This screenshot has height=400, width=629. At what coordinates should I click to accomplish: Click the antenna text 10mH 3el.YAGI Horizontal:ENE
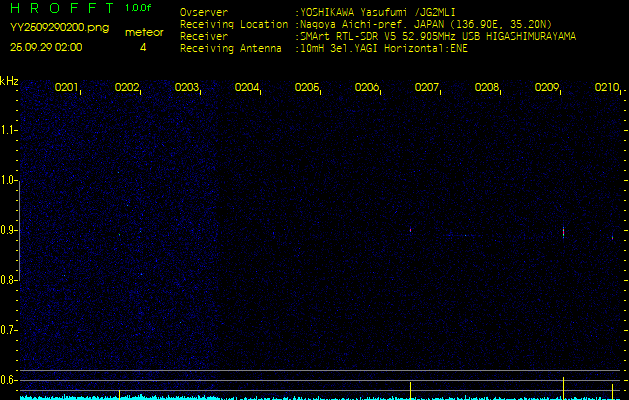[384, 49]
